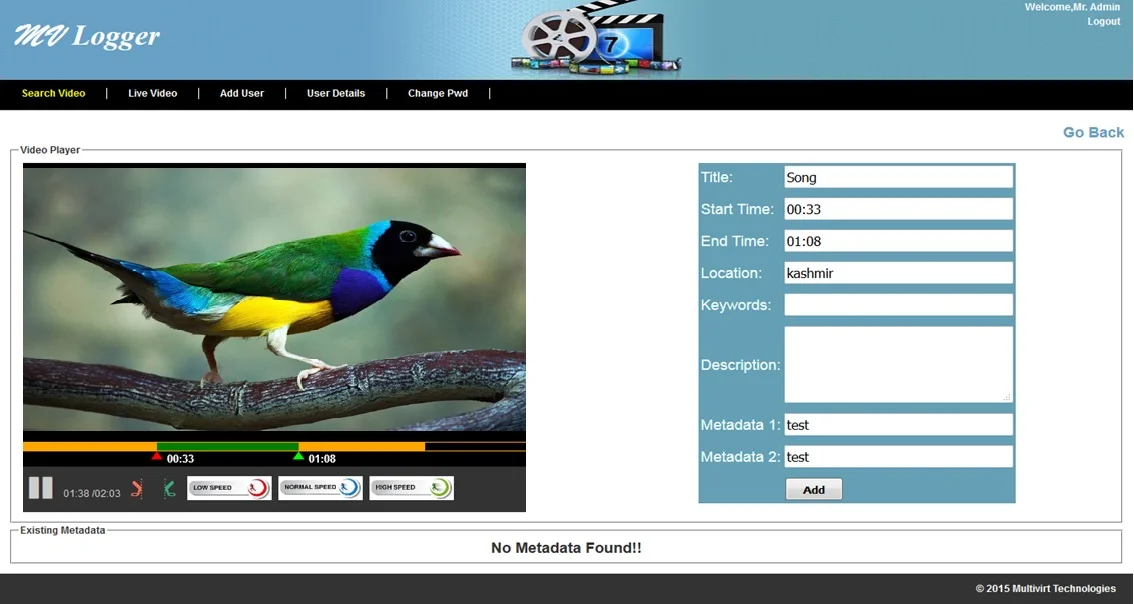The width and height of the screenshot is (1134, 604).
Task: Click the red mark-in point icon
Action: [137, 487]
